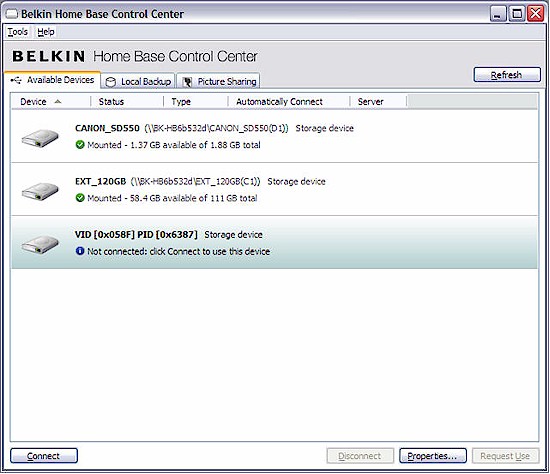Click the path \\BK-HB6b532d\EXT_120GB(C1)
The height and width of the screenshot is (474, 550).
click(196, 182)
